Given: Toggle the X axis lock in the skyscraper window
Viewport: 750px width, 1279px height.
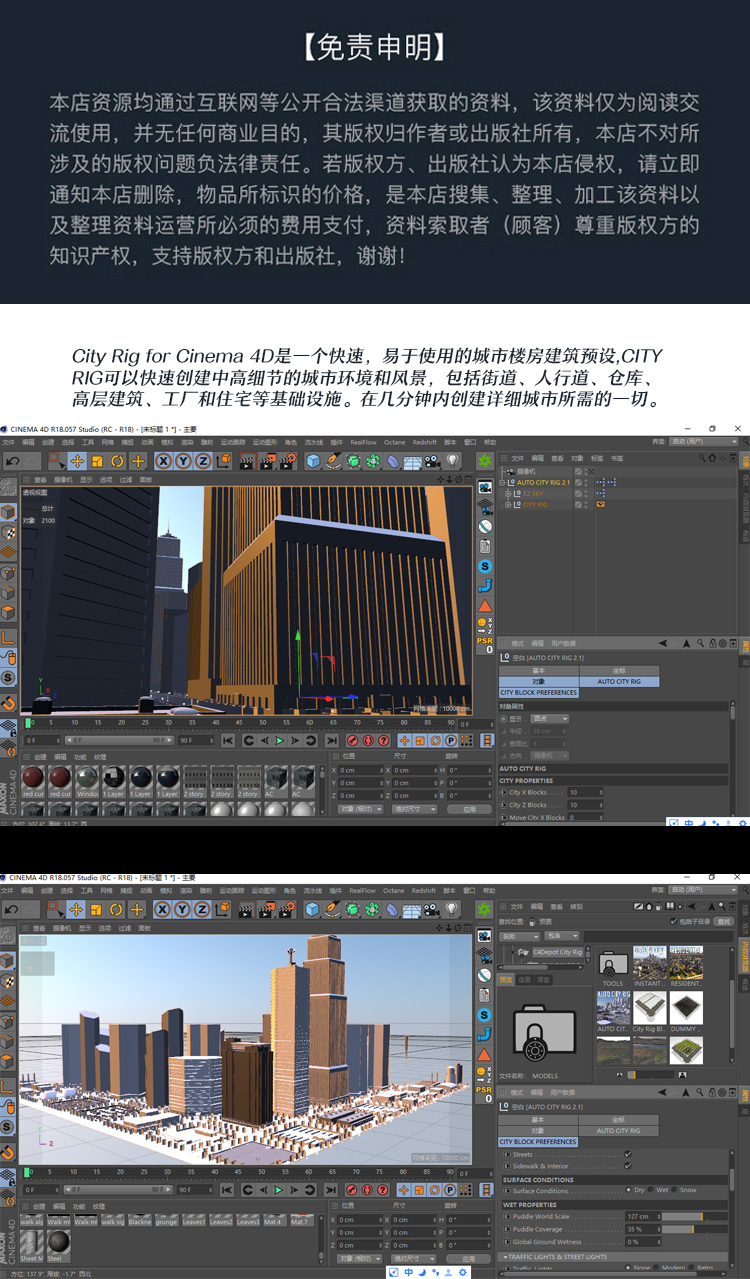Looking at the screenshot, I should [162, 461].
